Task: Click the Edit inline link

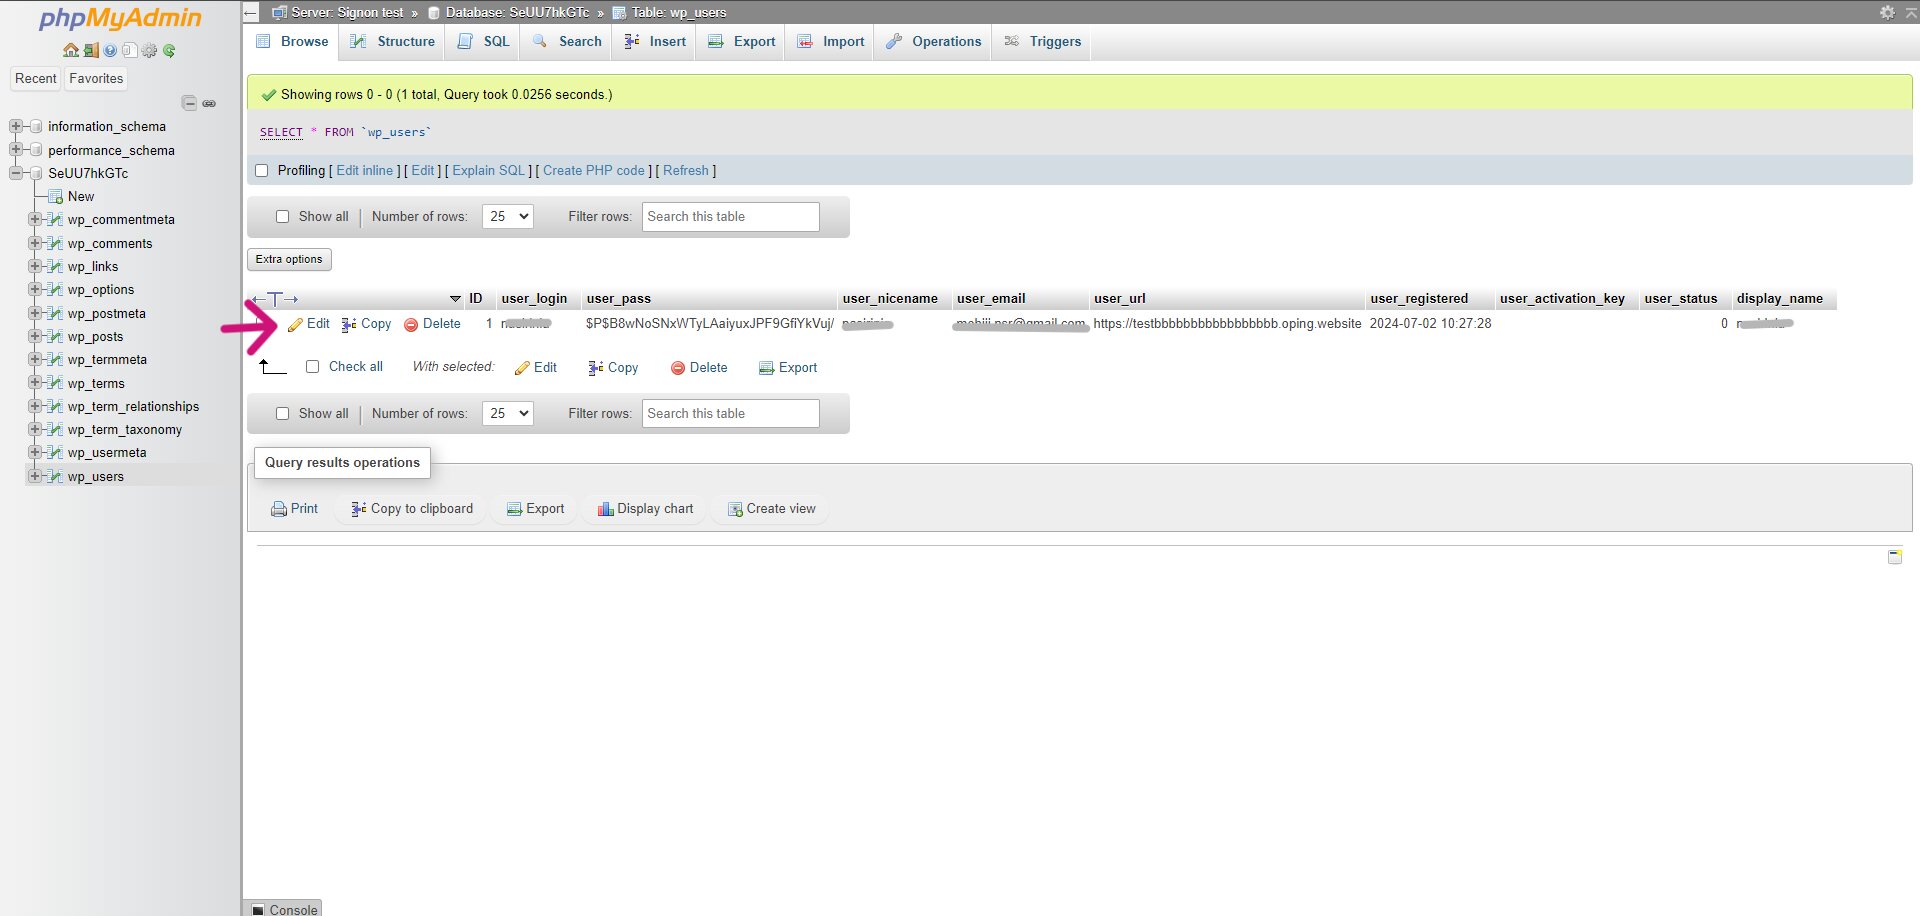Action: [364, 171]
